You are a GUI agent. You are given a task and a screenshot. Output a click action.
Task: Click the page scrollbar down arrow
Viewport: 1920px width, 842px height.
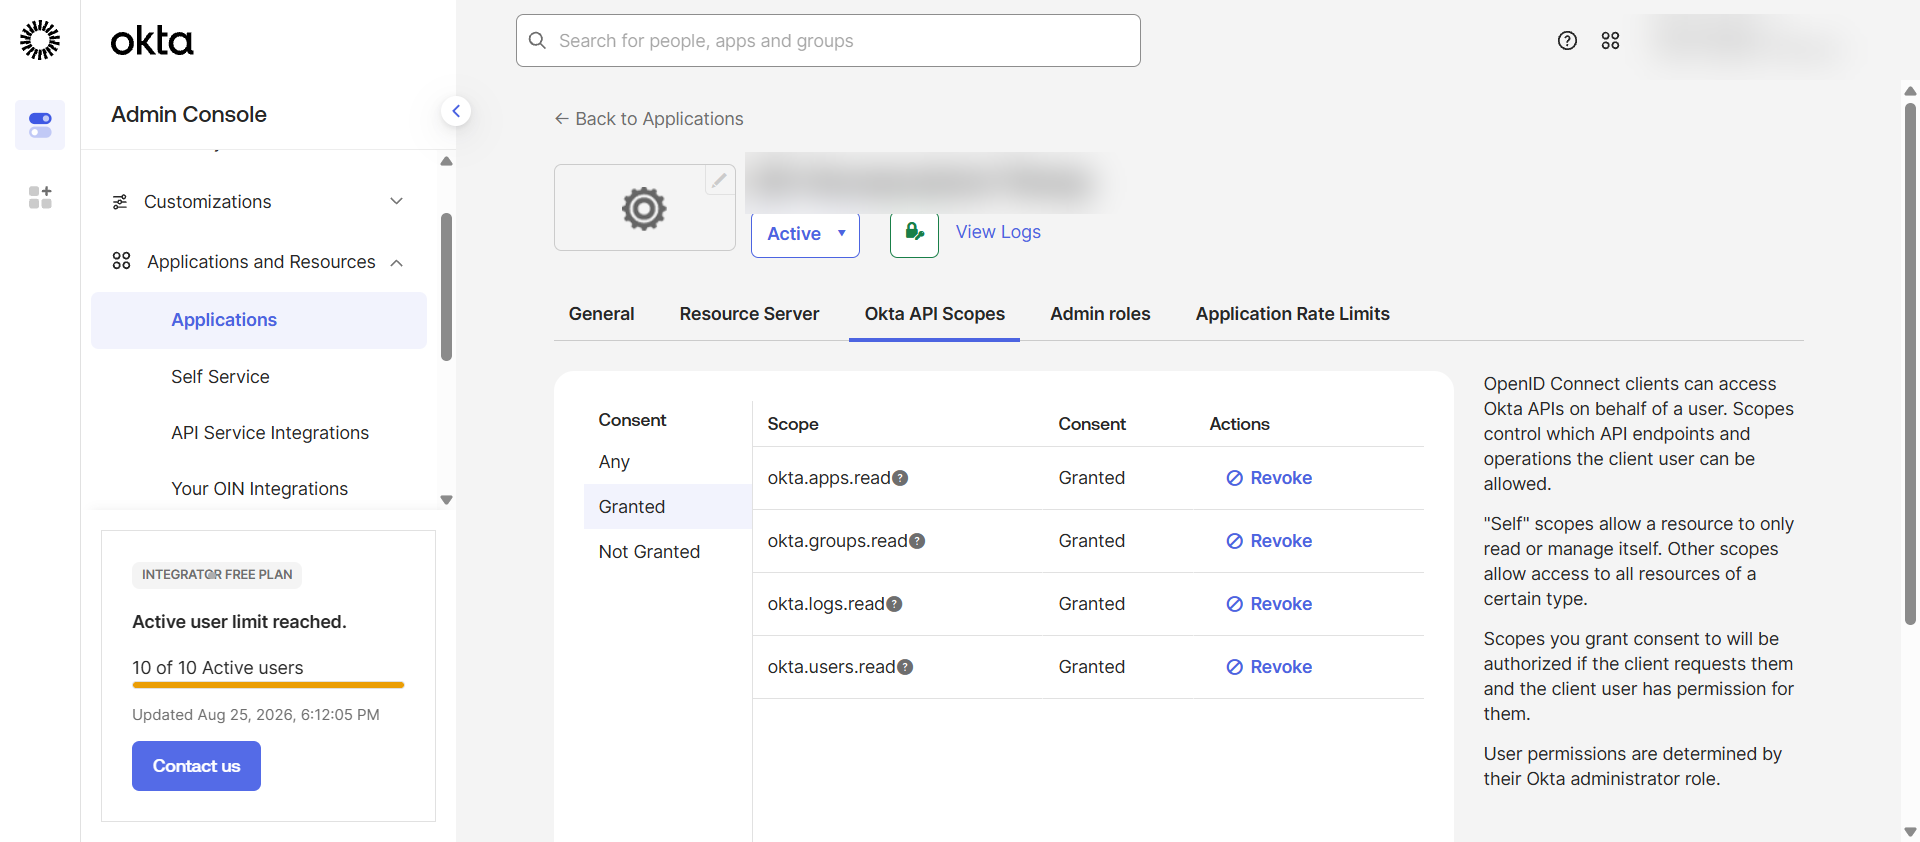1910,831
